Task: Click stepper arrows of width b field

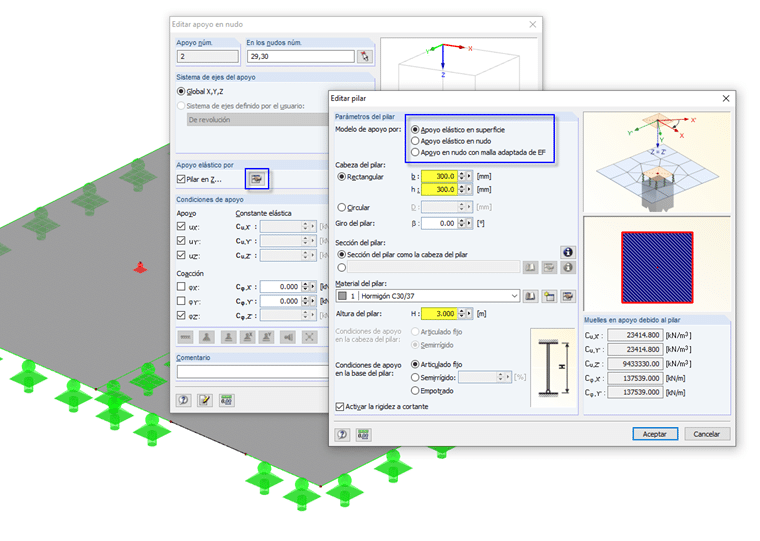Action: coord(461,176)
